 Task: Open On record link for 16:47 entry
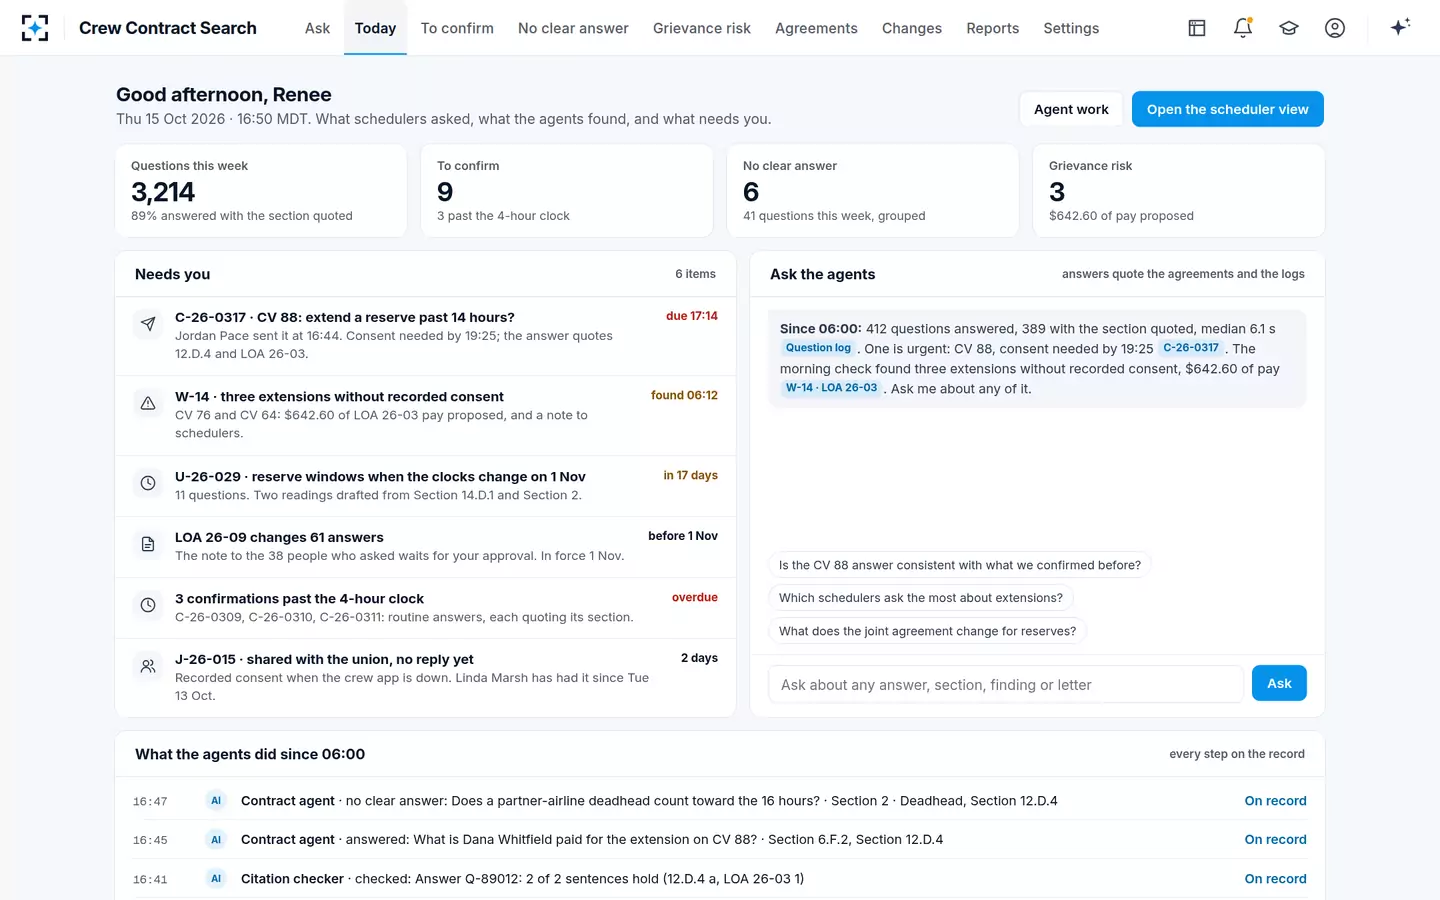coord(1275,801)
